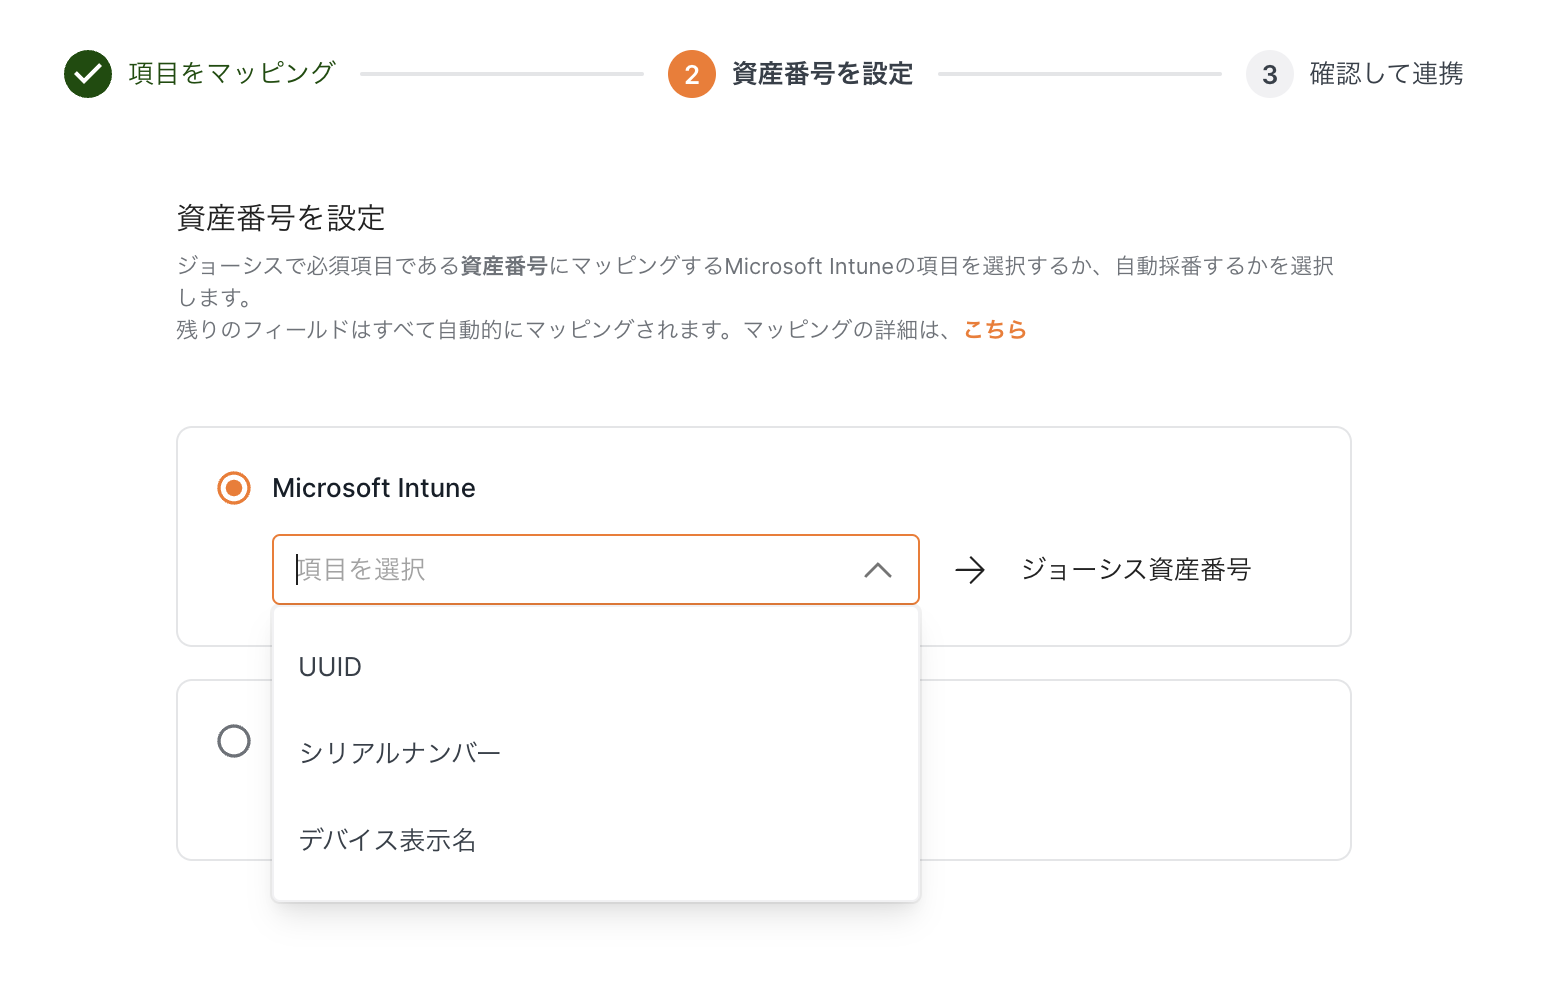Click the right arrow mapping icon

click(x=970, y=570)
